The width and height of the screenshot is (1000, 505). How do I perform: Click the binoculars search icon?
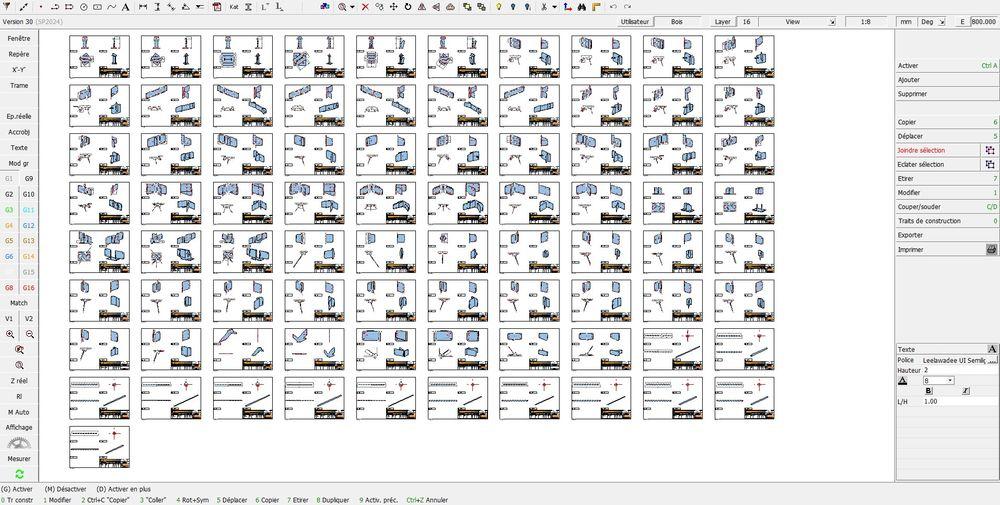(x=584, y=6)
